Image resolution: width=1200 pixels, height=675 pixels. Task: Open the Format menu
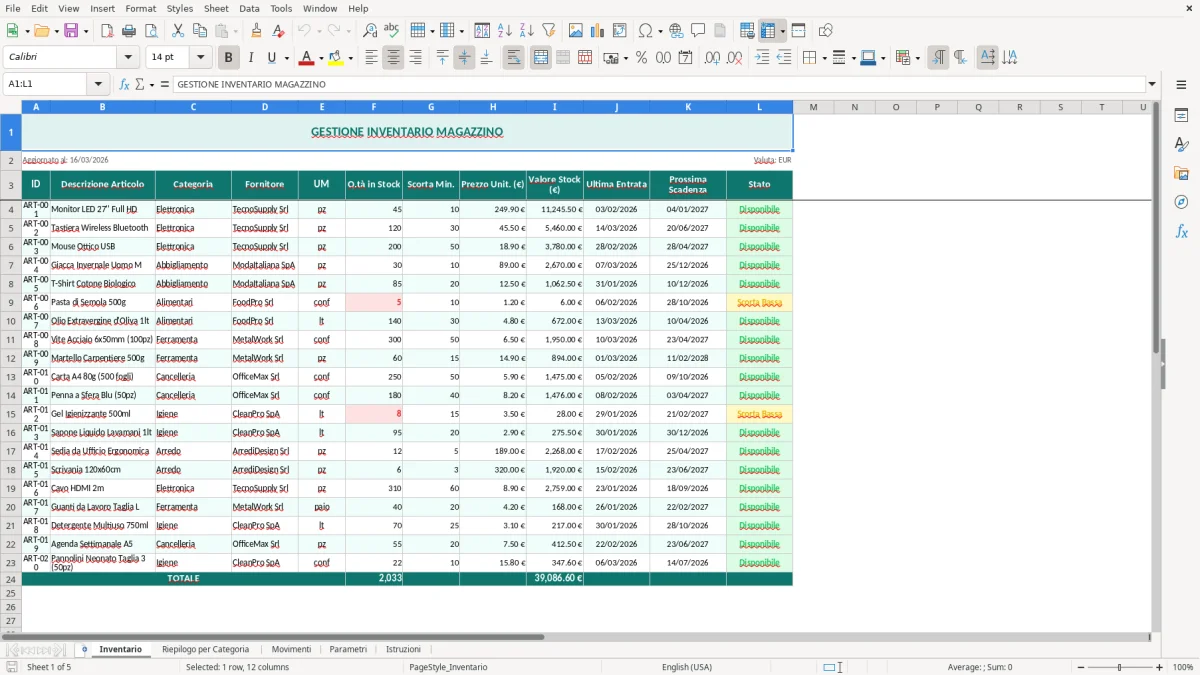tap(140, 8)
